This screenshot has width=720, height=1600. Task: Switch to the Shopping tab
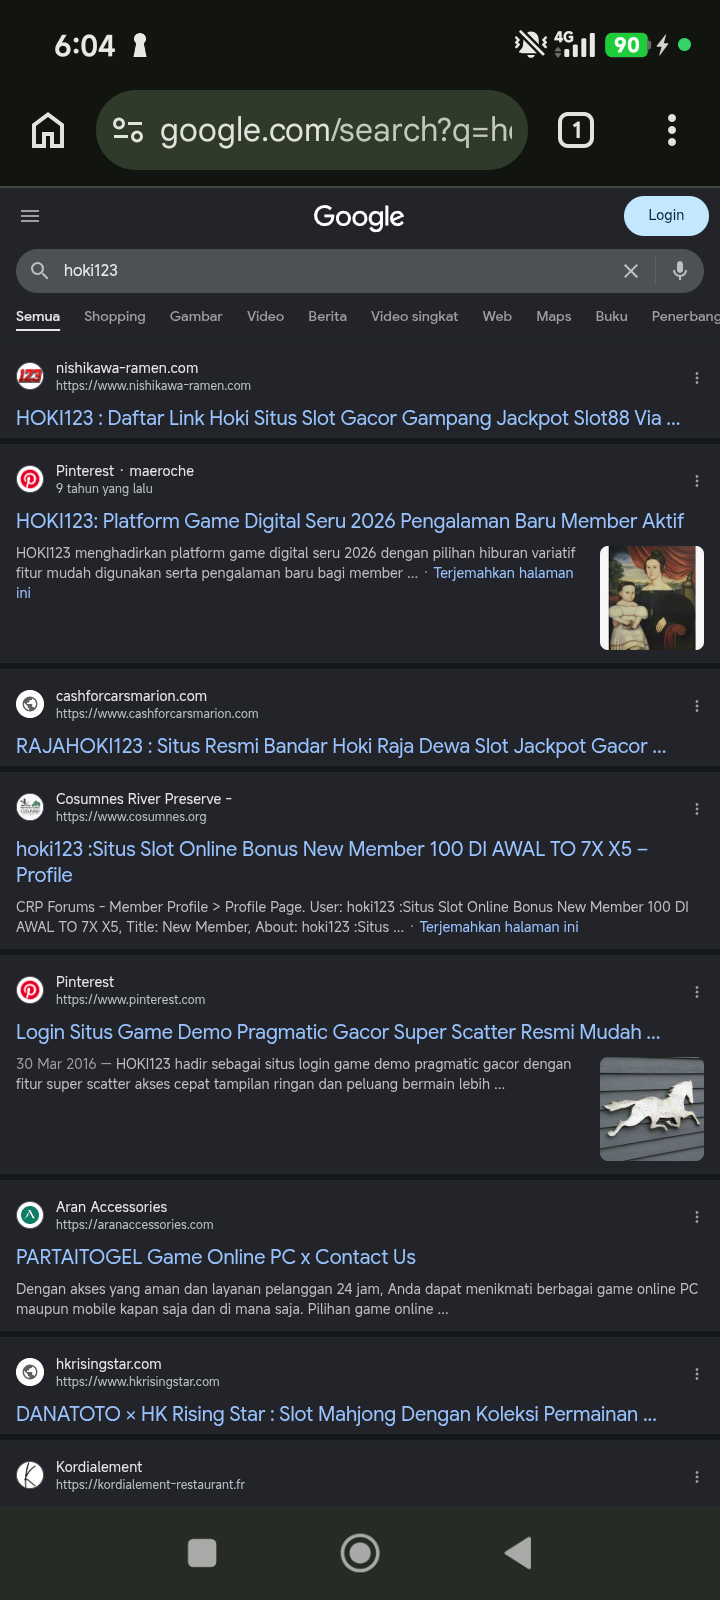pos(115,316)
